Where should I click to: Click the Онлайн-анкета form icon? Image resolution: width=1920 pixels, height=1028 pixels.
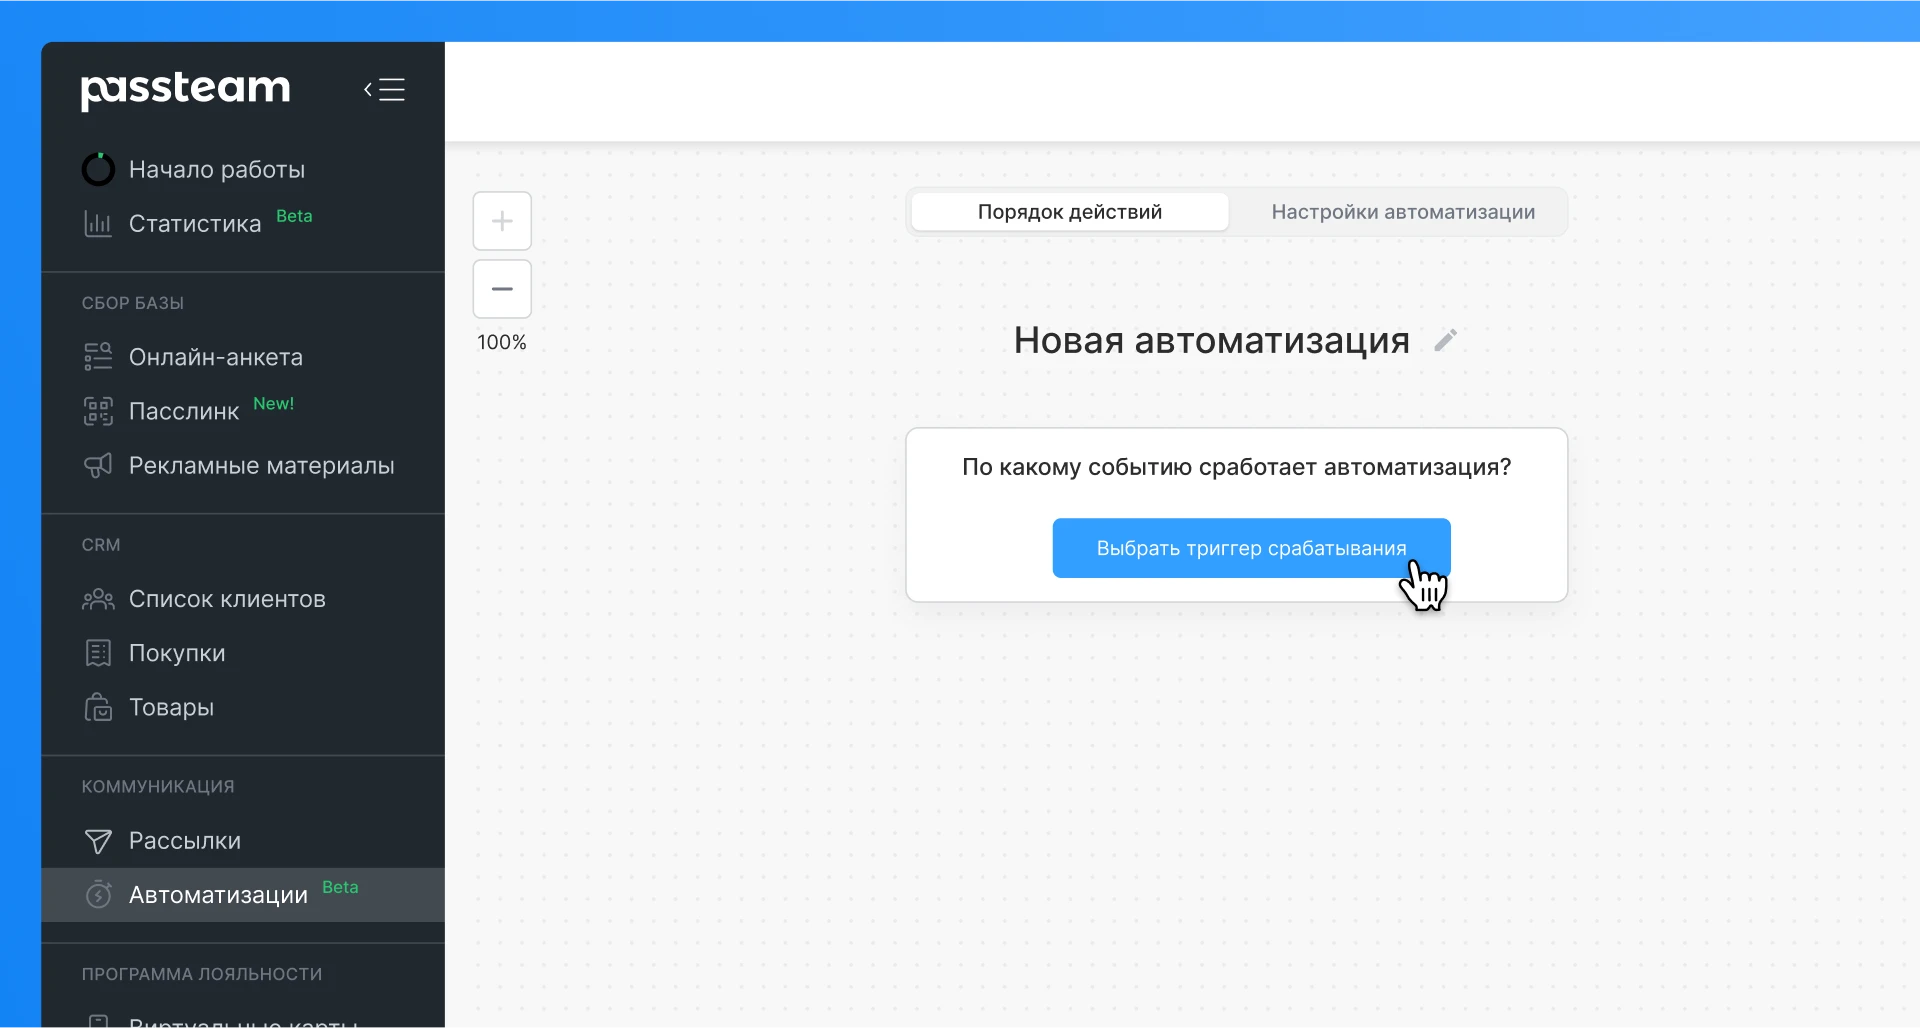pyautogui.click(x=98, y=357)
